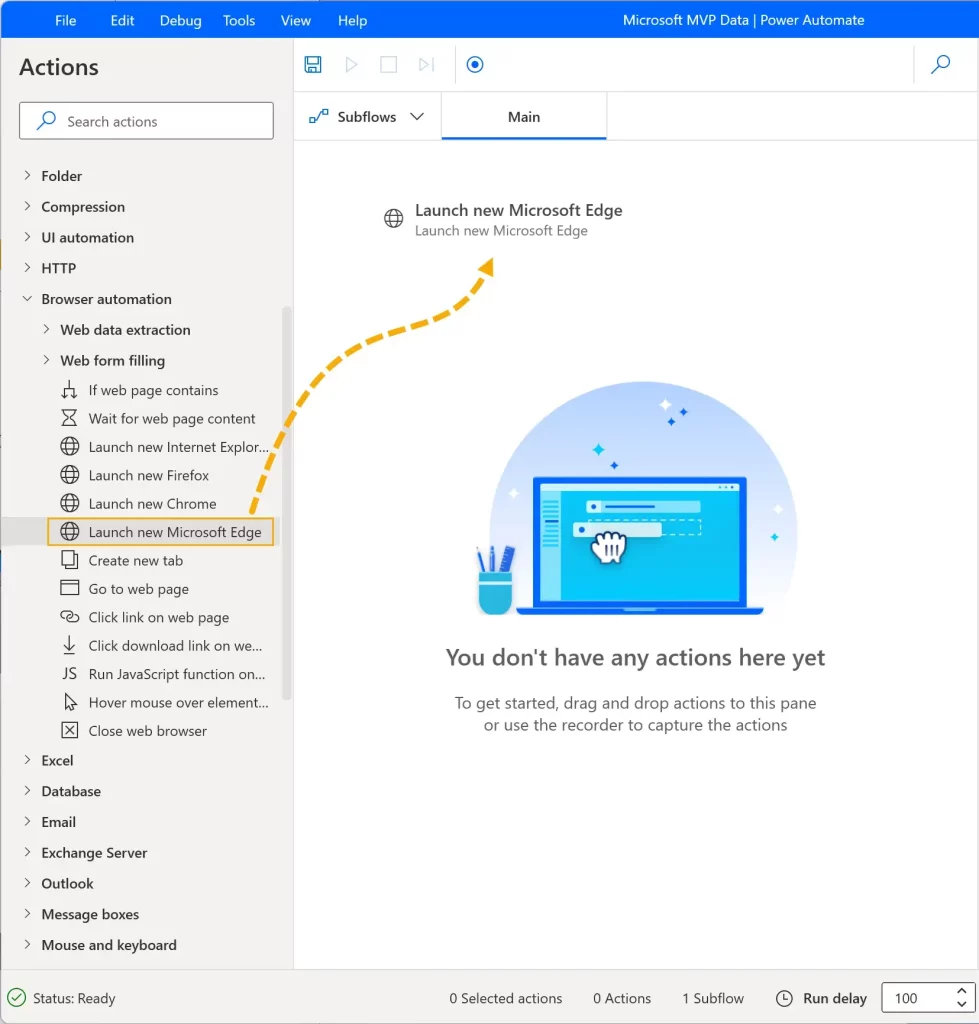Switch to the Main tab

click(x=523, y=117)
